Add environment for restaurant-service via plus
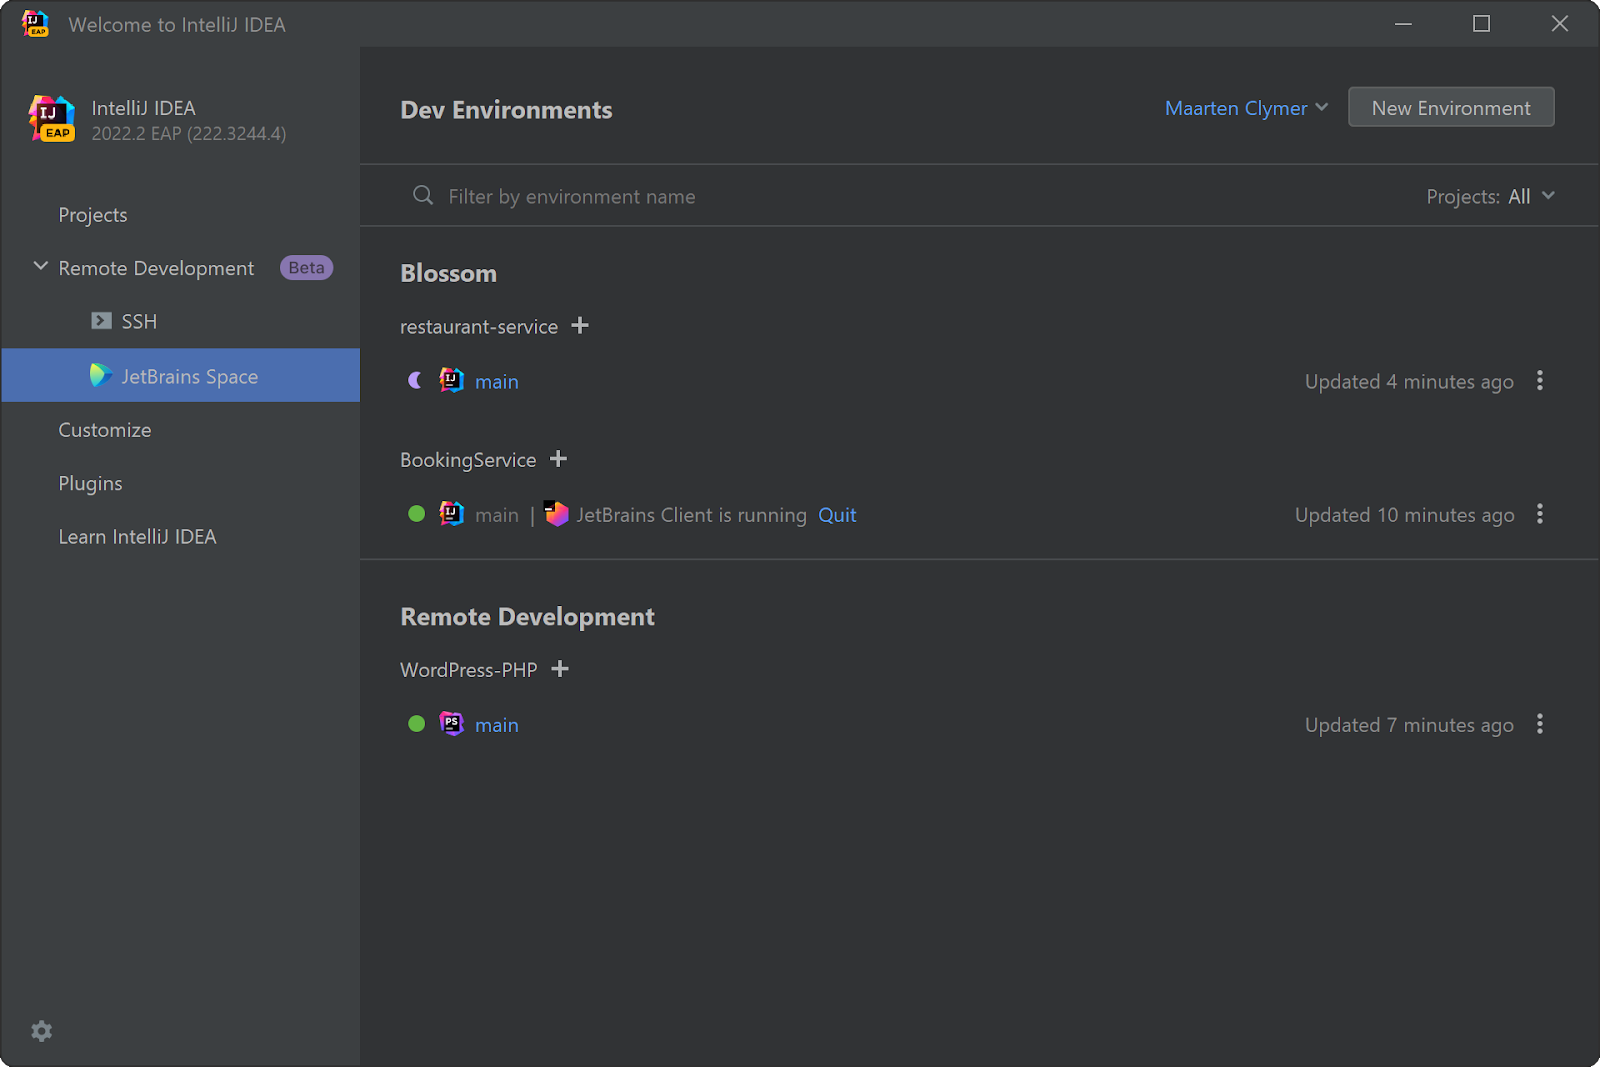Screen dimensions: 1600x1067 580,326
